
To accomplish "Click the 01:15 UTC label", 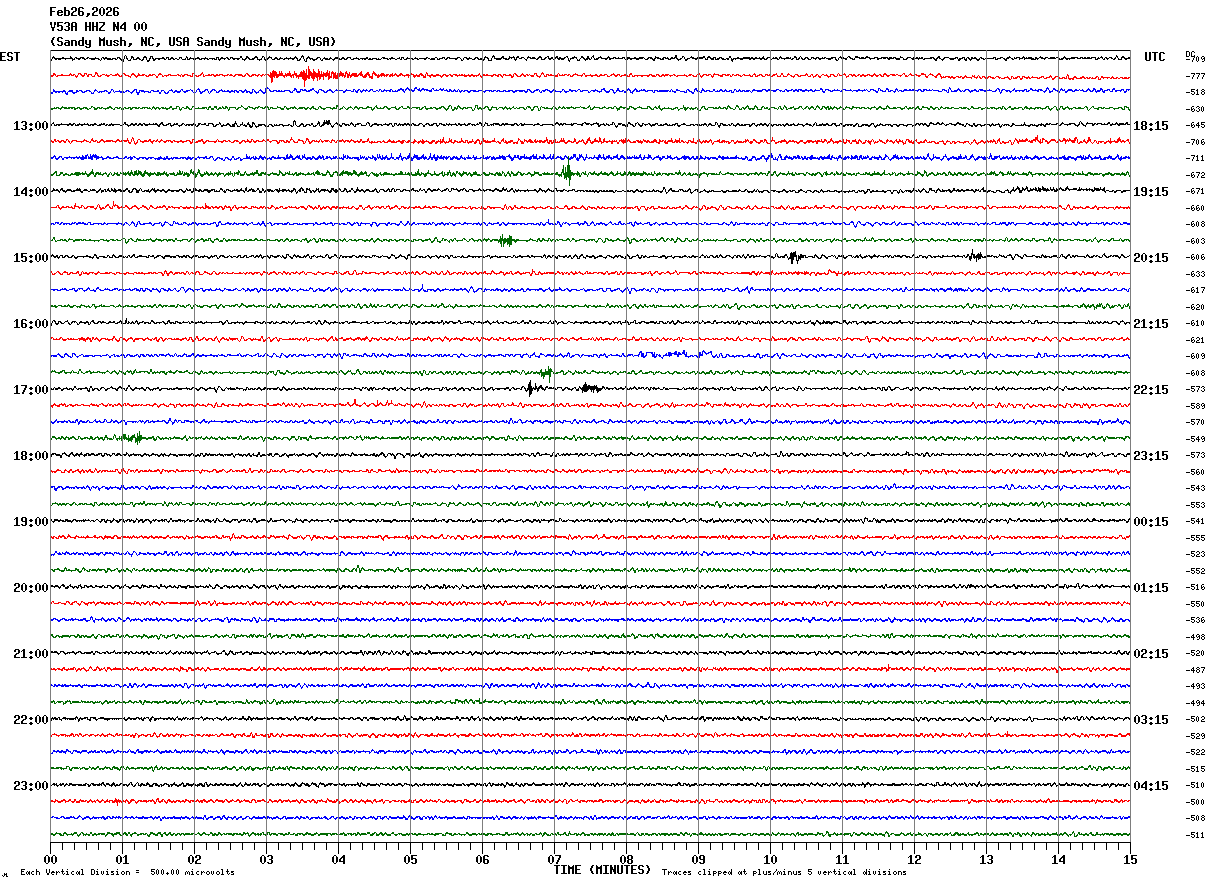I will pyautogui.click(x=1151, y=588).
